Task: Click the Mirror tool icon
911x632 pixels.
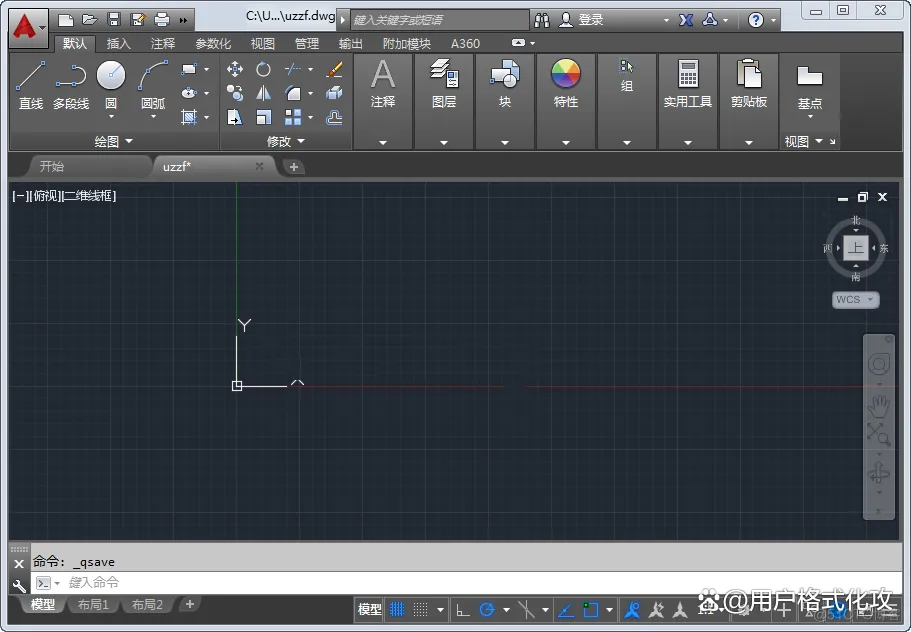Action: point(263,94)
